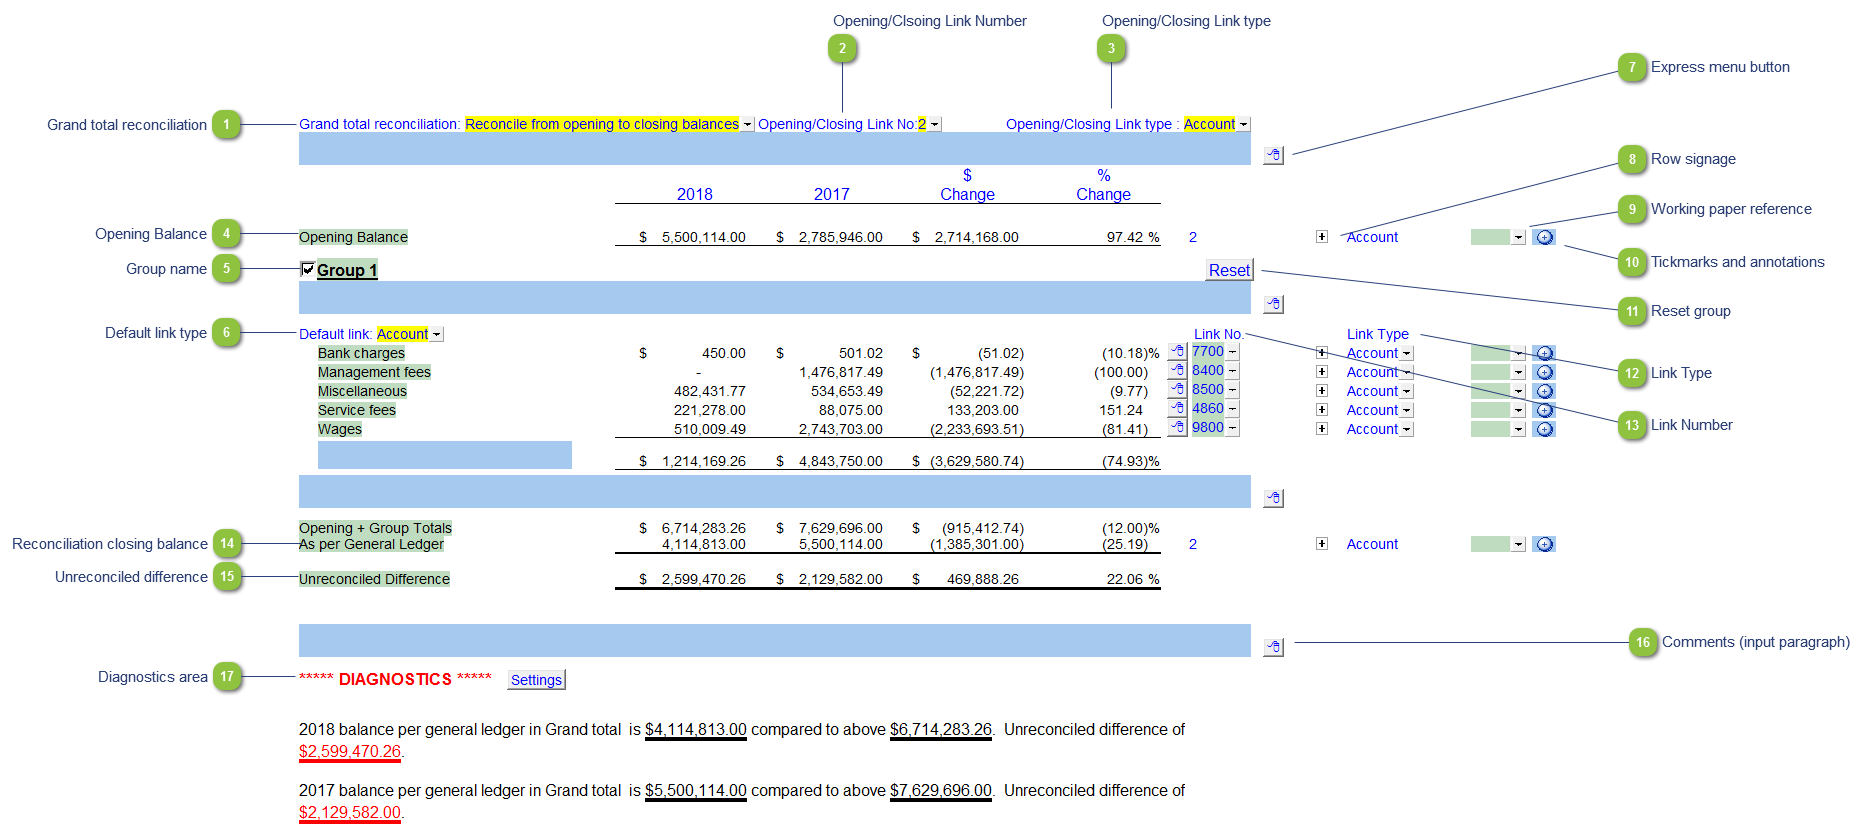Toggle the Group 1 checkbox
This screenshot has height=834, width=1866.
point(308,269)
